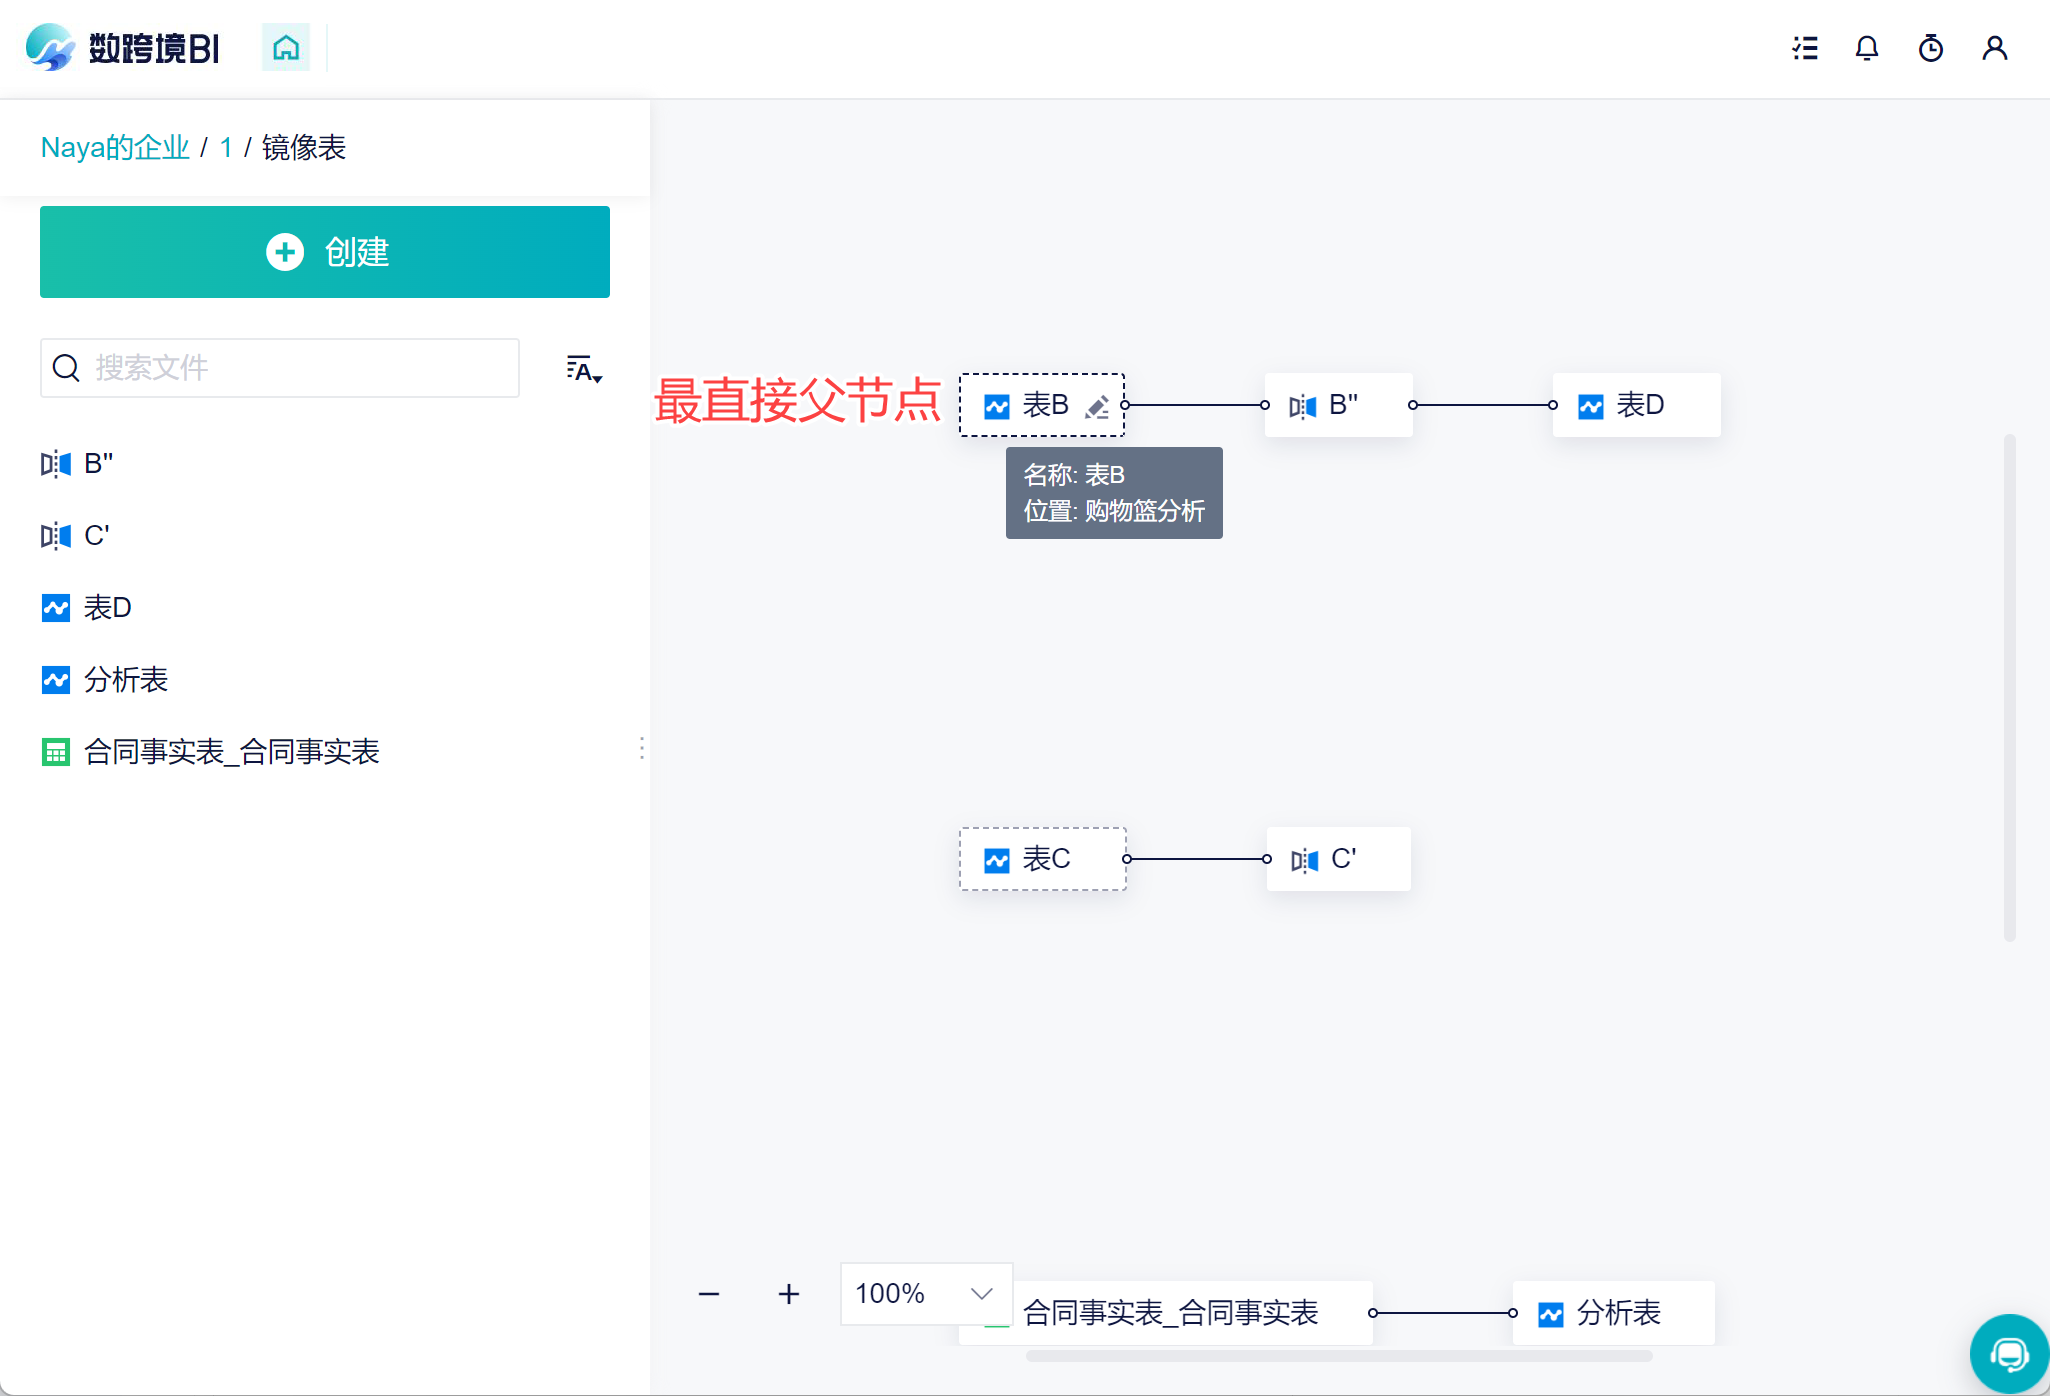2050x1396 pixels.
Task: Open the task list icon in header
Action: pyautogui.click(x=1805, y=48)
